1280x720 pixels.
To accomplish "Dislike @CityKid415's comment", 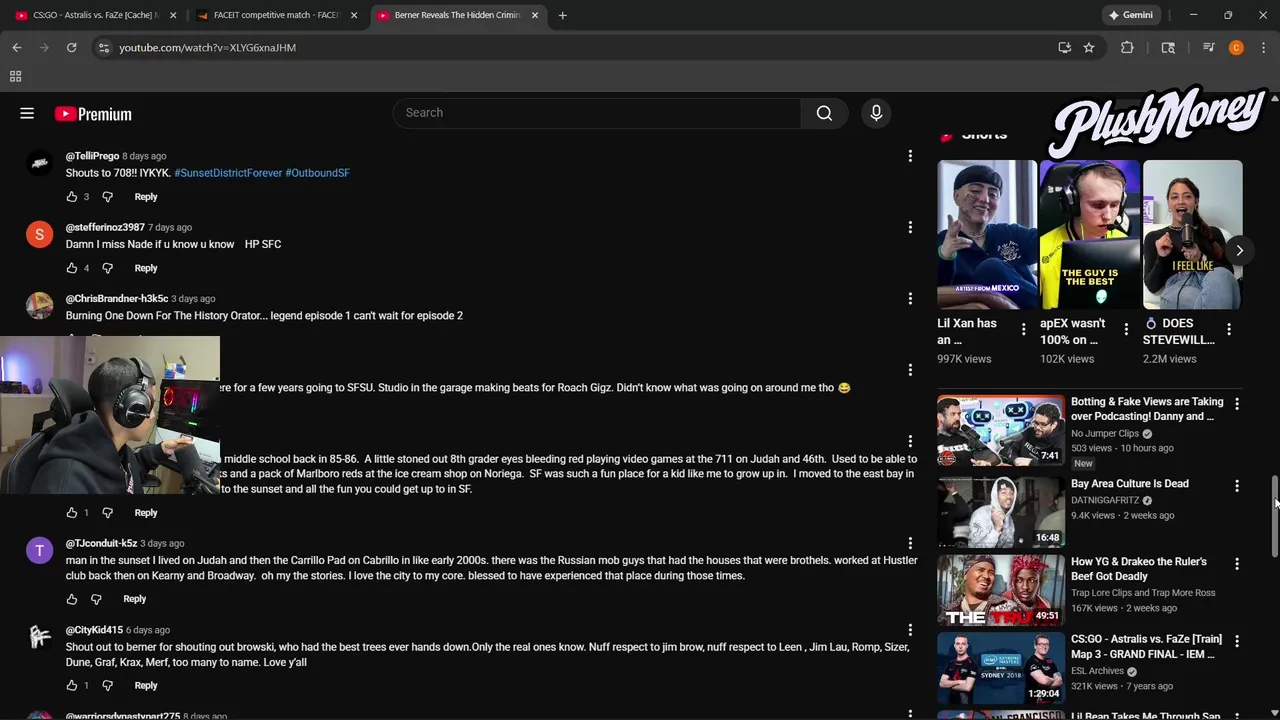I will tap(107, 685).
